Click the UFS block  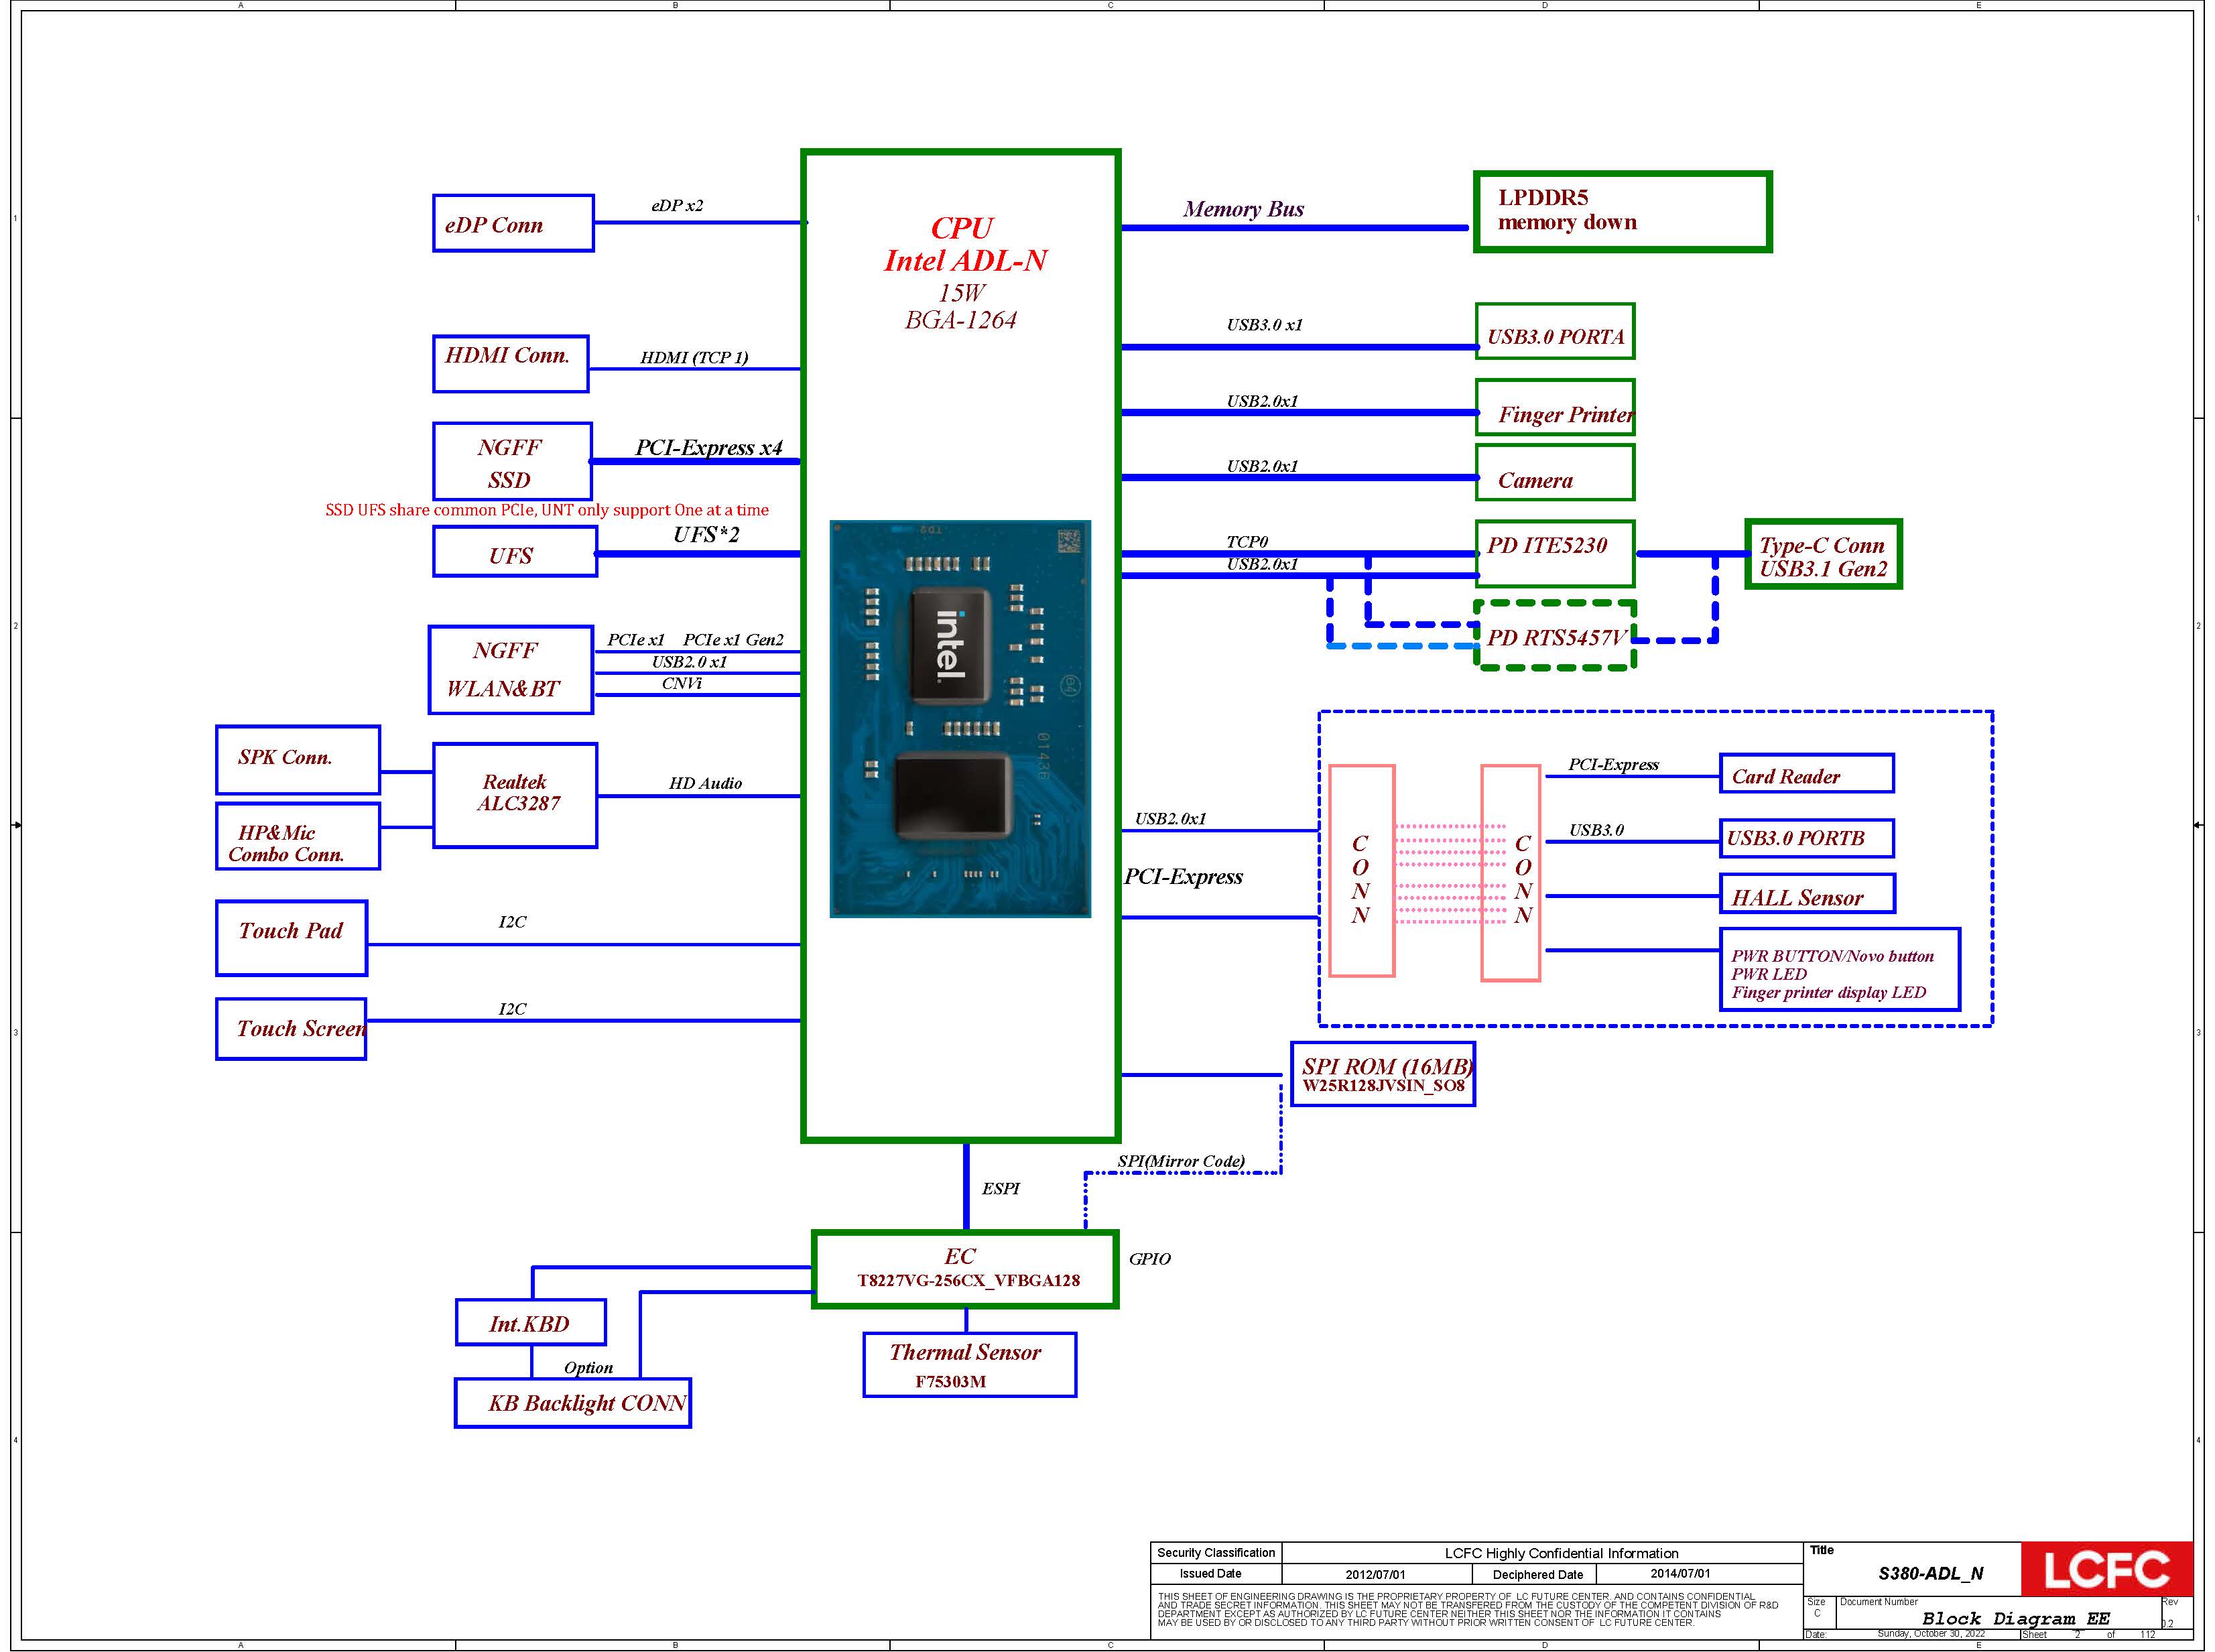tap(514, 553)
